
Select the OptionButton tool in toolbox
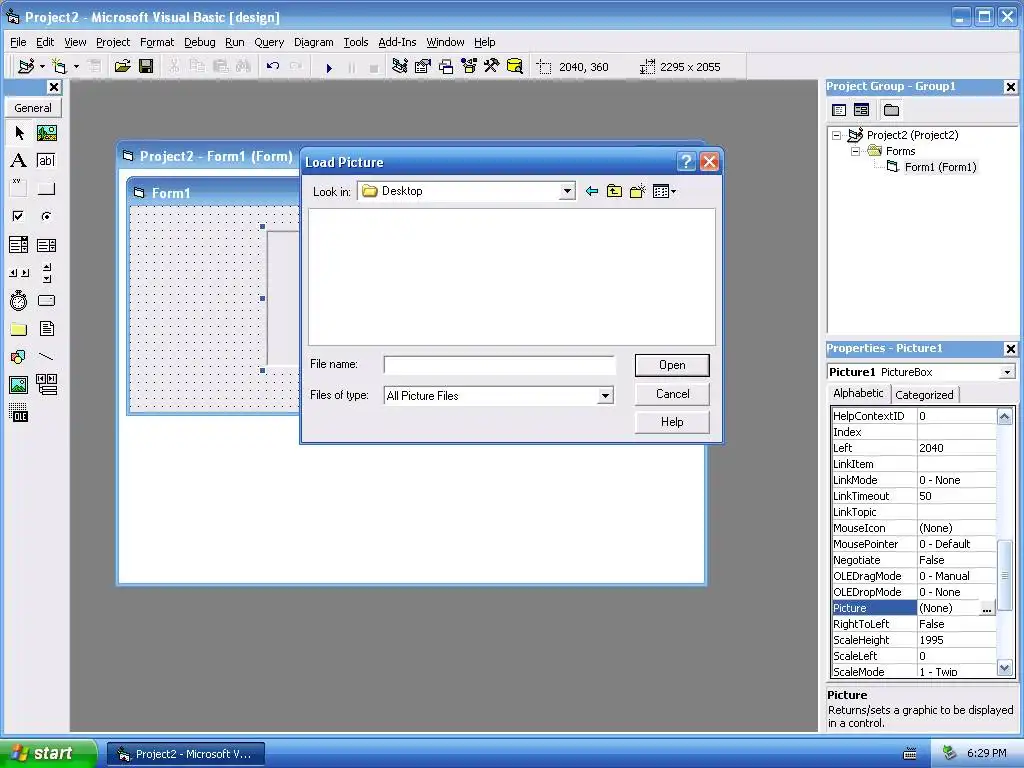tap(46, 216)
